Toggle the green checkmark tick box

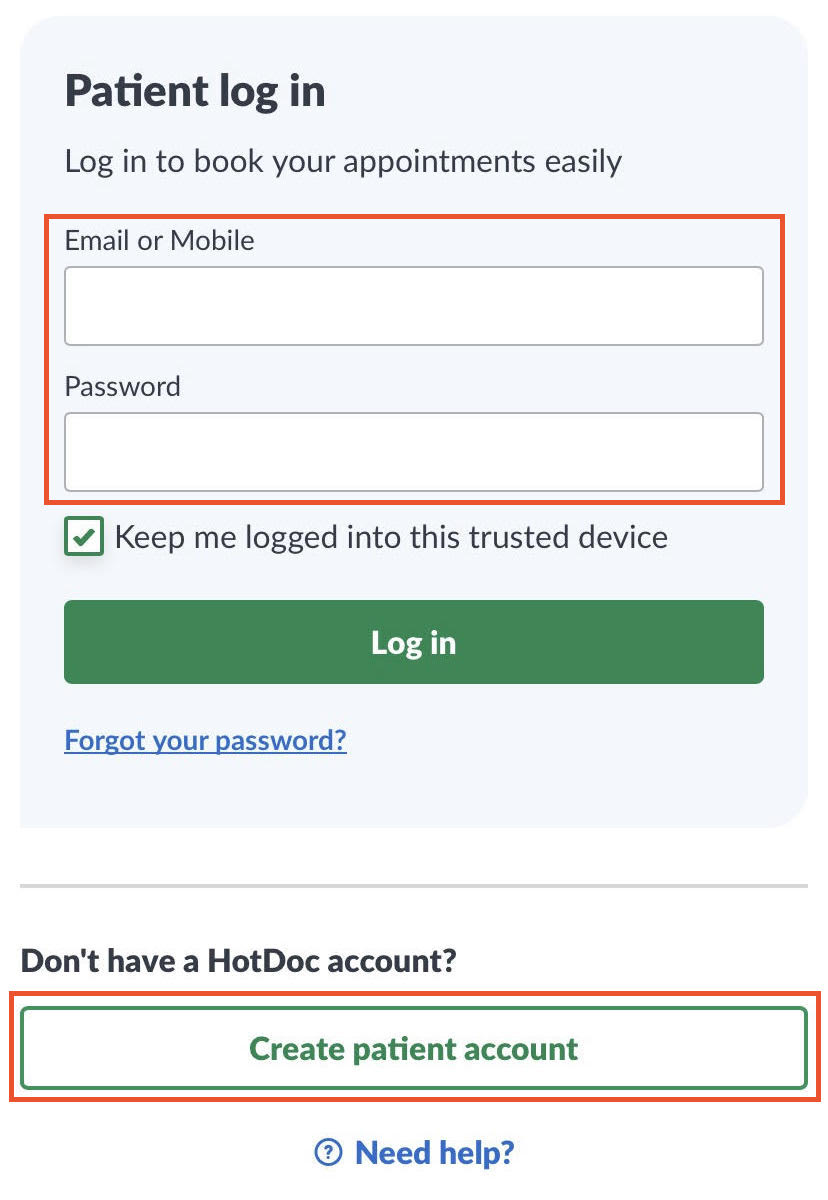(x=84, y=537)
